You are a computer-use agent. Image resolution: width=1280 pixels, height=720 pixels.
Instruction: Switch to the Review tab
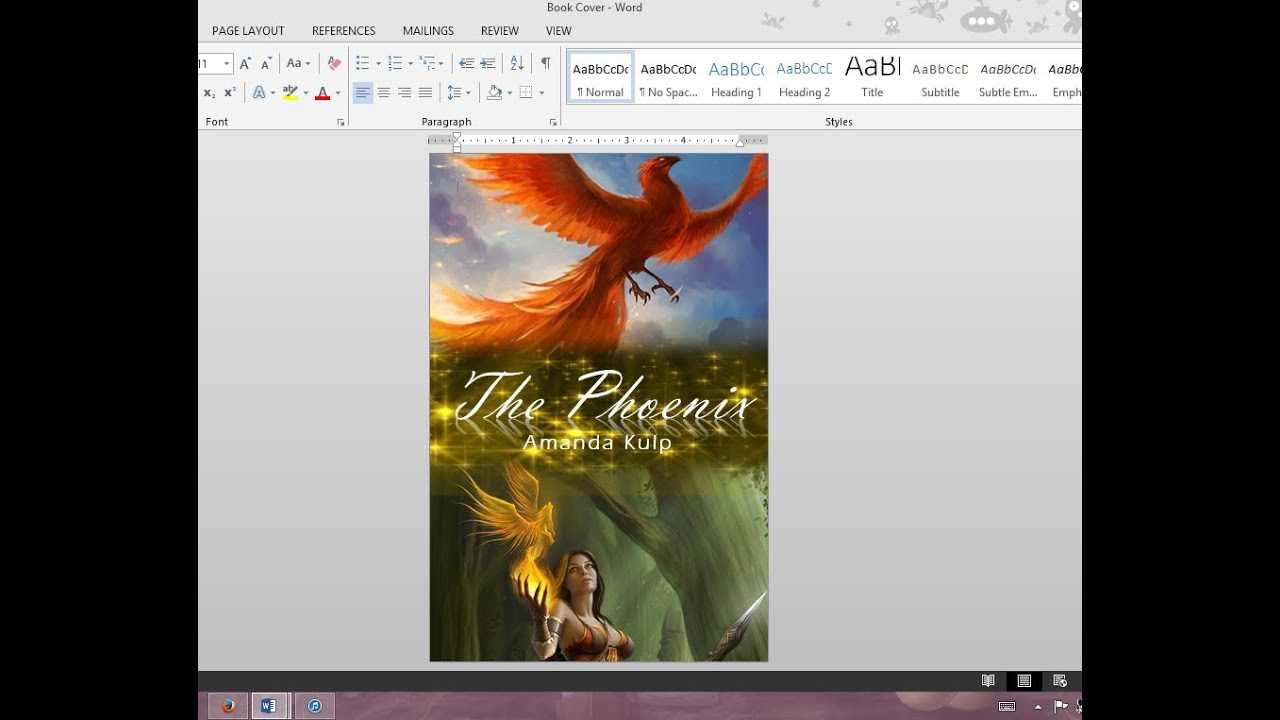(499, 31)
